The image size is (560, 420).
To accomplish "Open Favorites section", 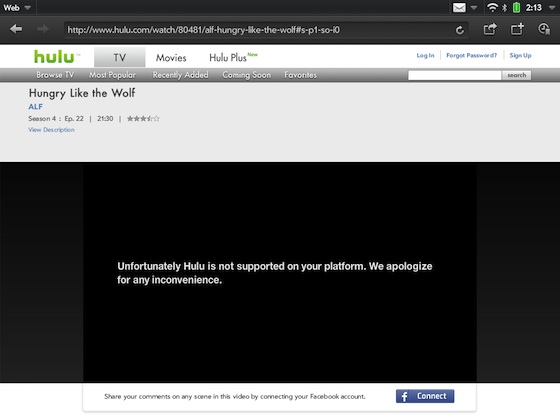I will coord(300,75).
